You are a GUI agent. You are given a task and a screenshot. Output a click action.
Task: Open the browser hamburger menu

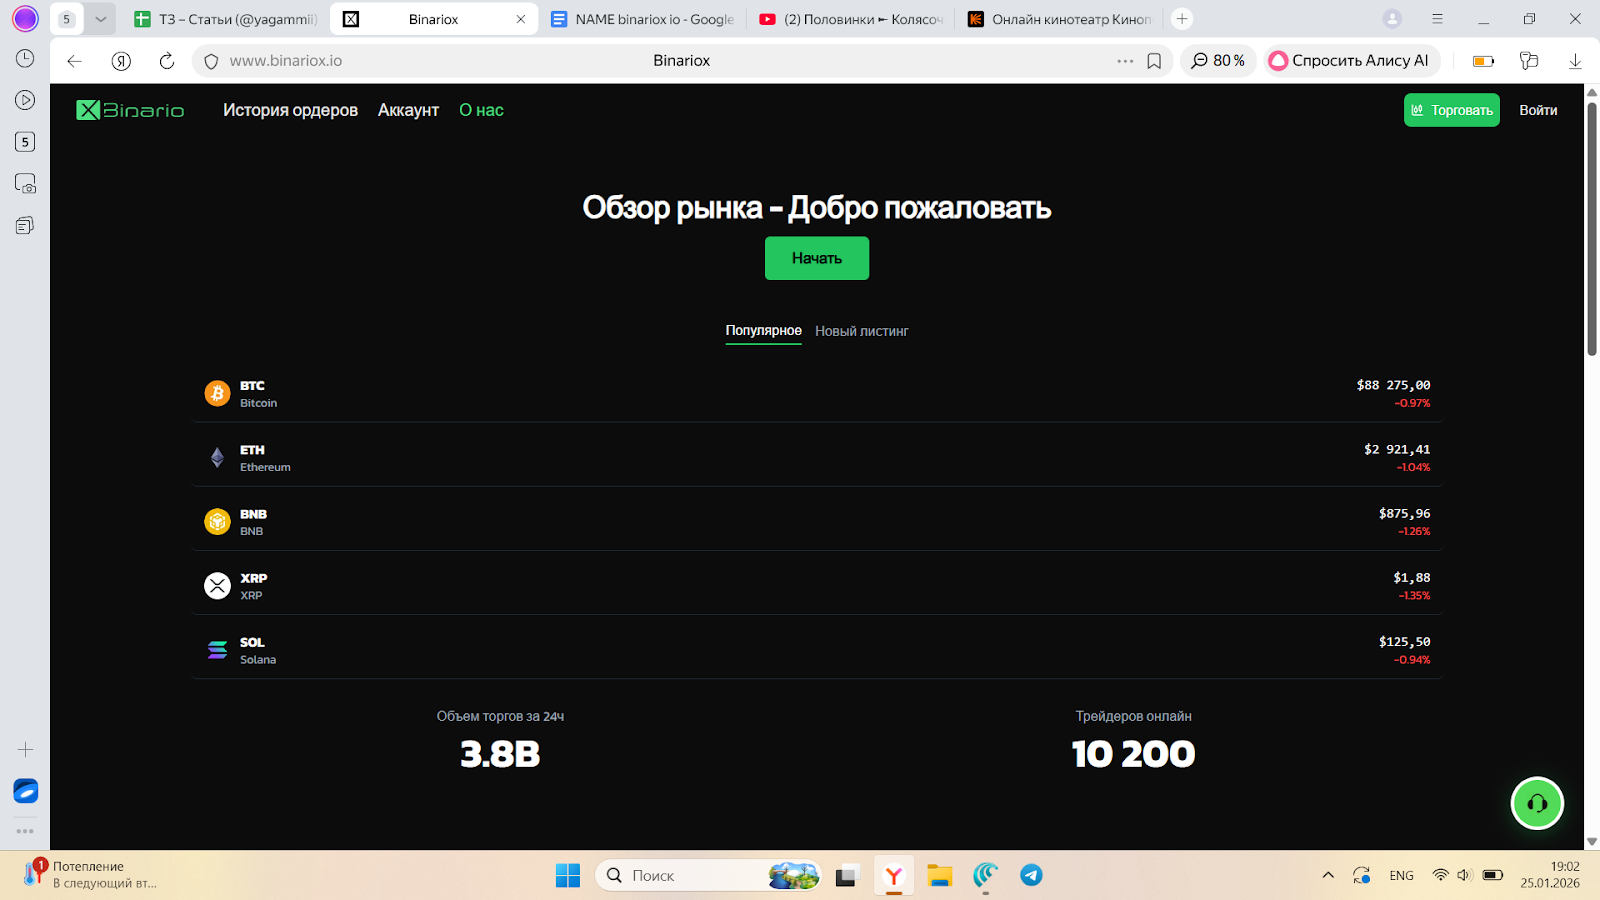[x=1437, y=19]
